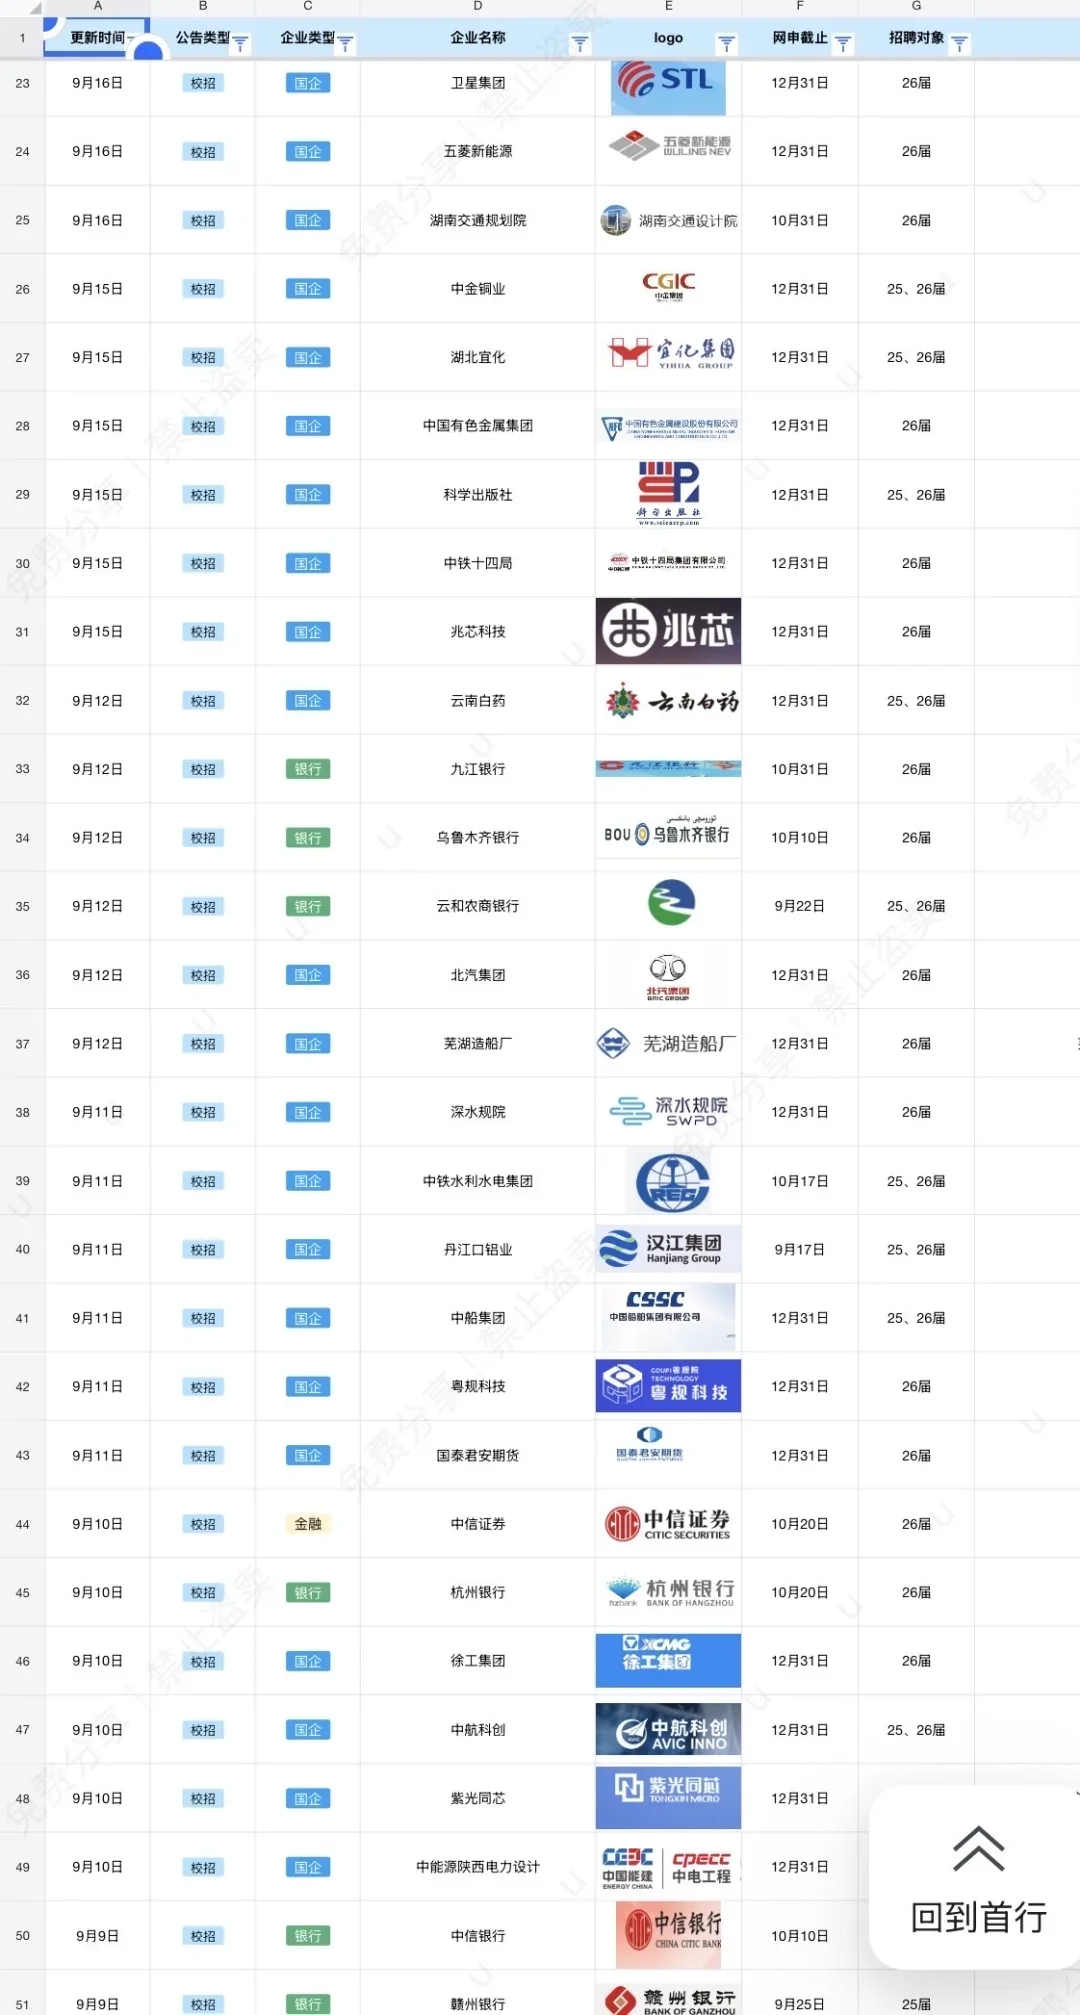Select the 企业名称 cell 中国有色金属集团
Viewport: 1080px width, 2015px height.
point(478,426)
